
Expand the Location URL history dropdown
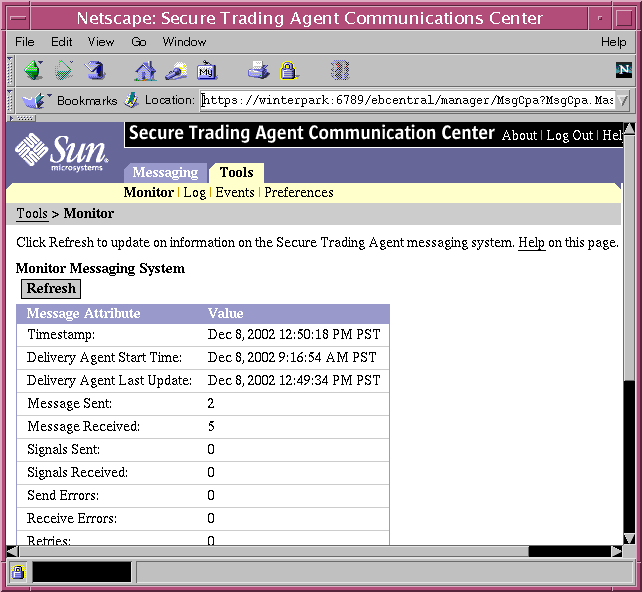click(x=623, y=100)
